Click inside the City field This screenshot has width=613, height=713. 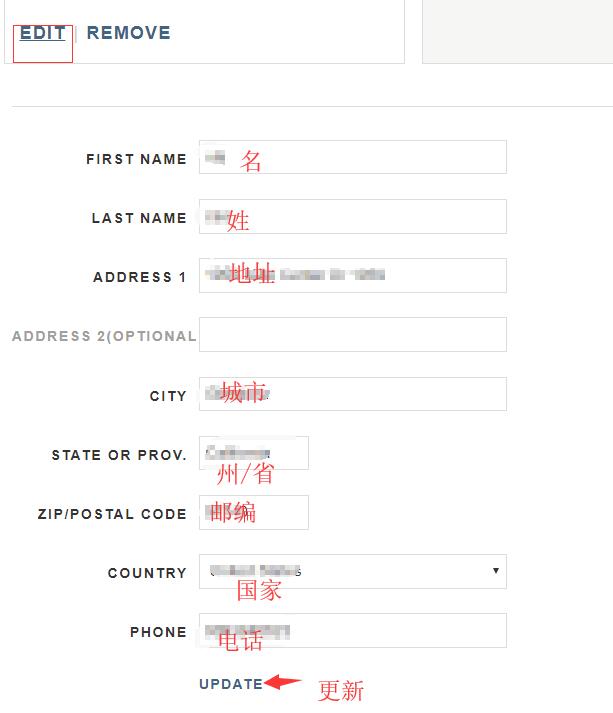point(352,394)
